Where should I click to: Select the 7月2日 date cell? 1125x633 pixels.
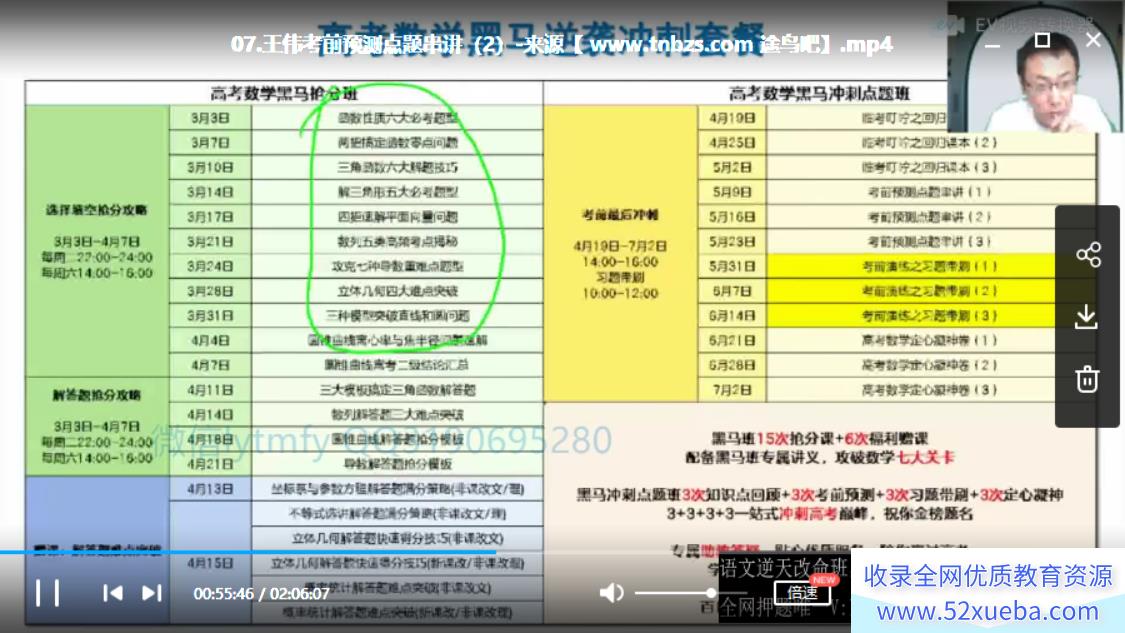tap(732, 390)
